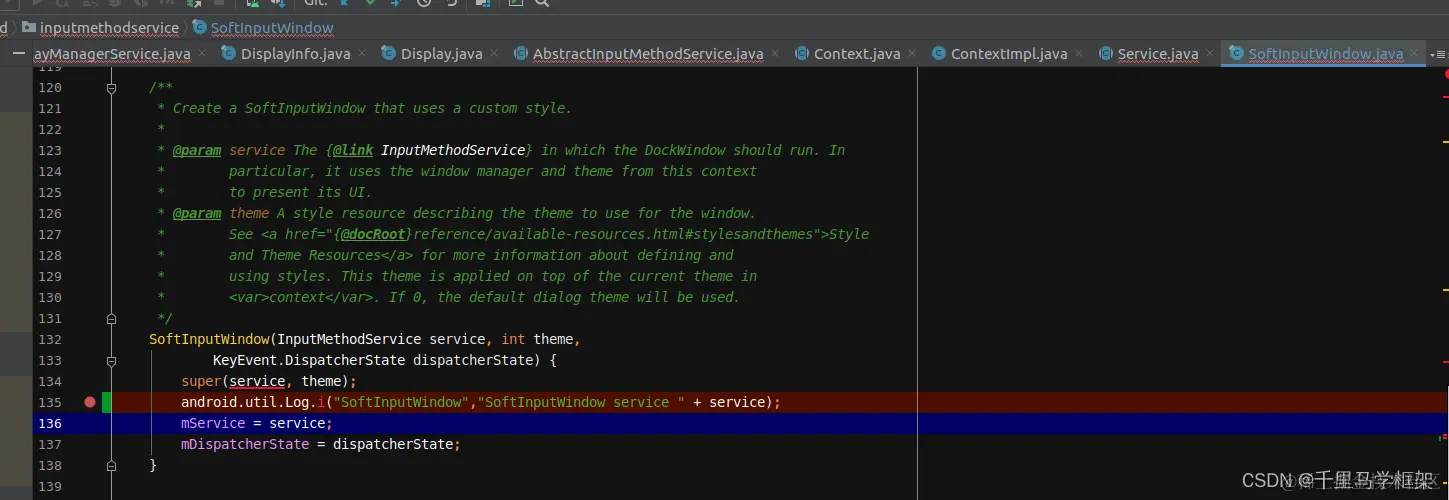
Task: Click line number 136 in the gutter
Action: pos(50,423)
